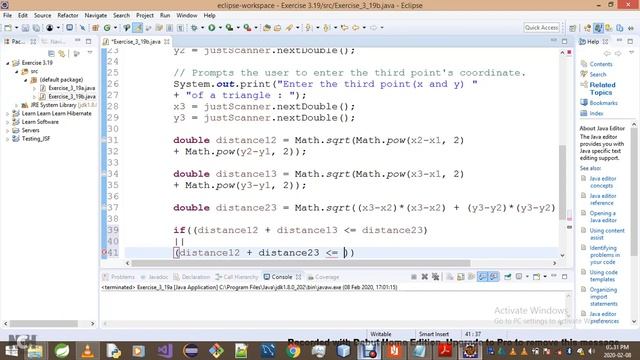640x360 pixels.
Task: Open VLC from the Windows taskbar
Action: pyautogui.click(x=87, y=351)
